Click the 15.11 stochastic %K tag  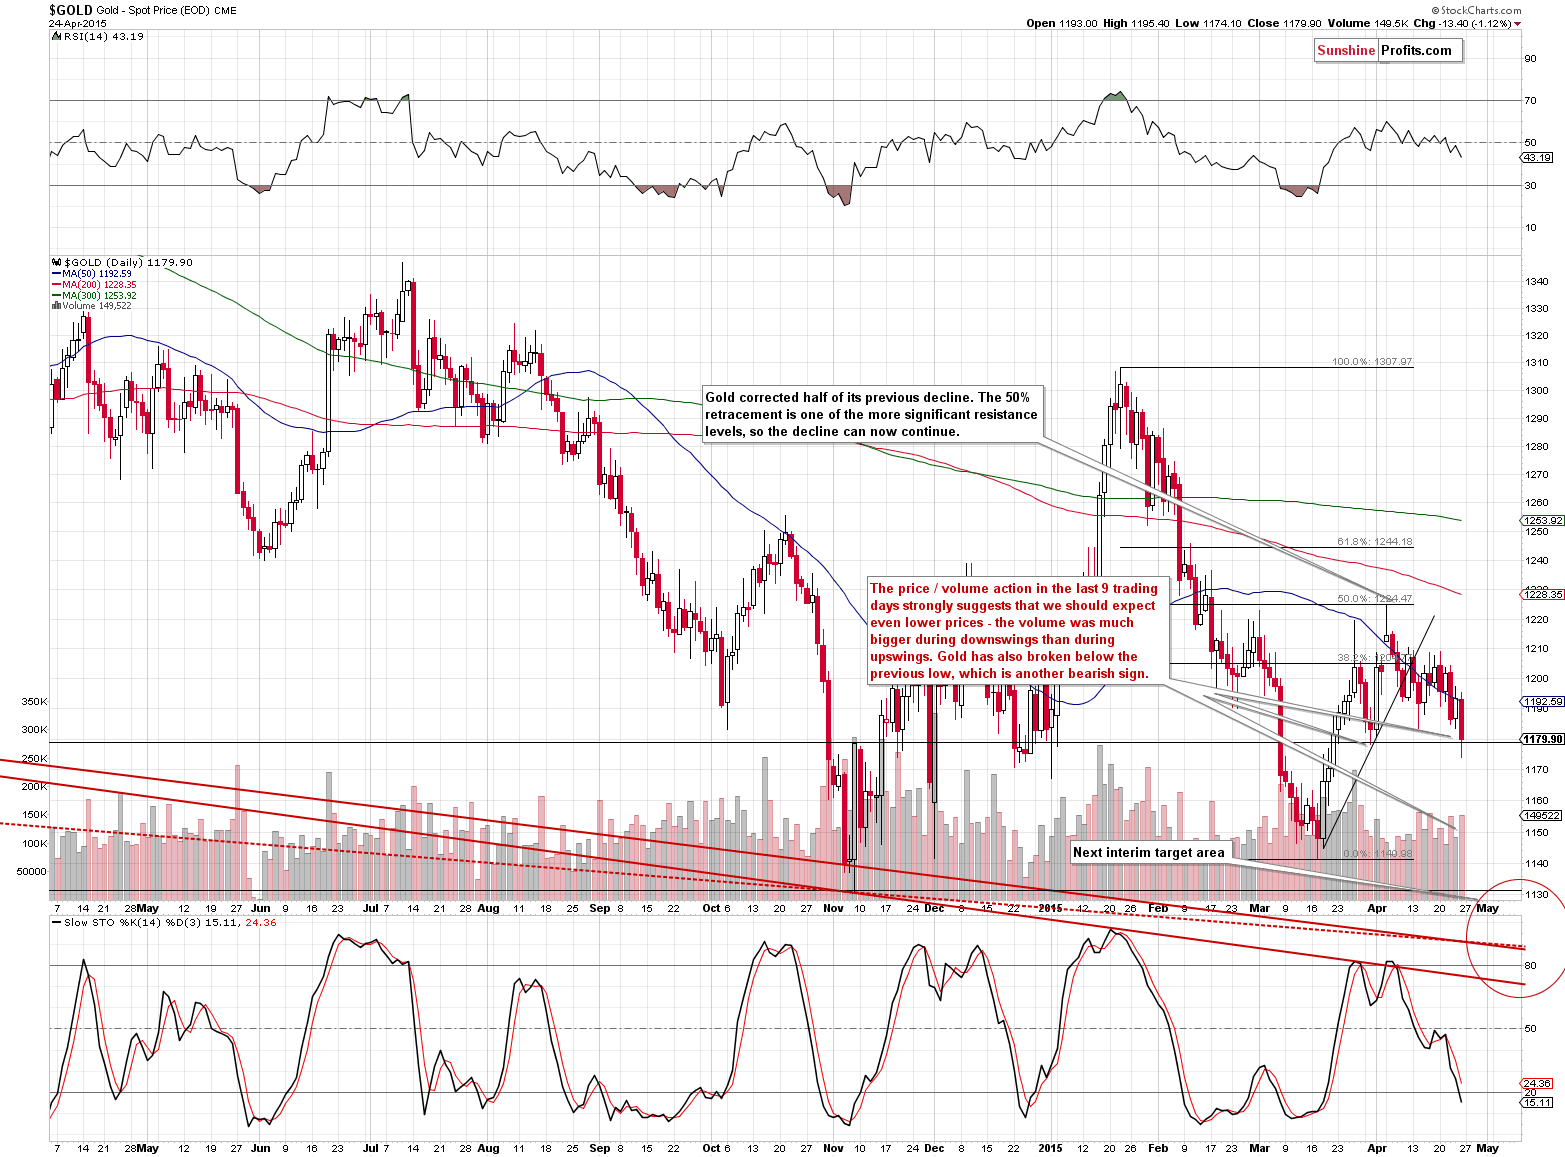click(x=1536, y=1102)
